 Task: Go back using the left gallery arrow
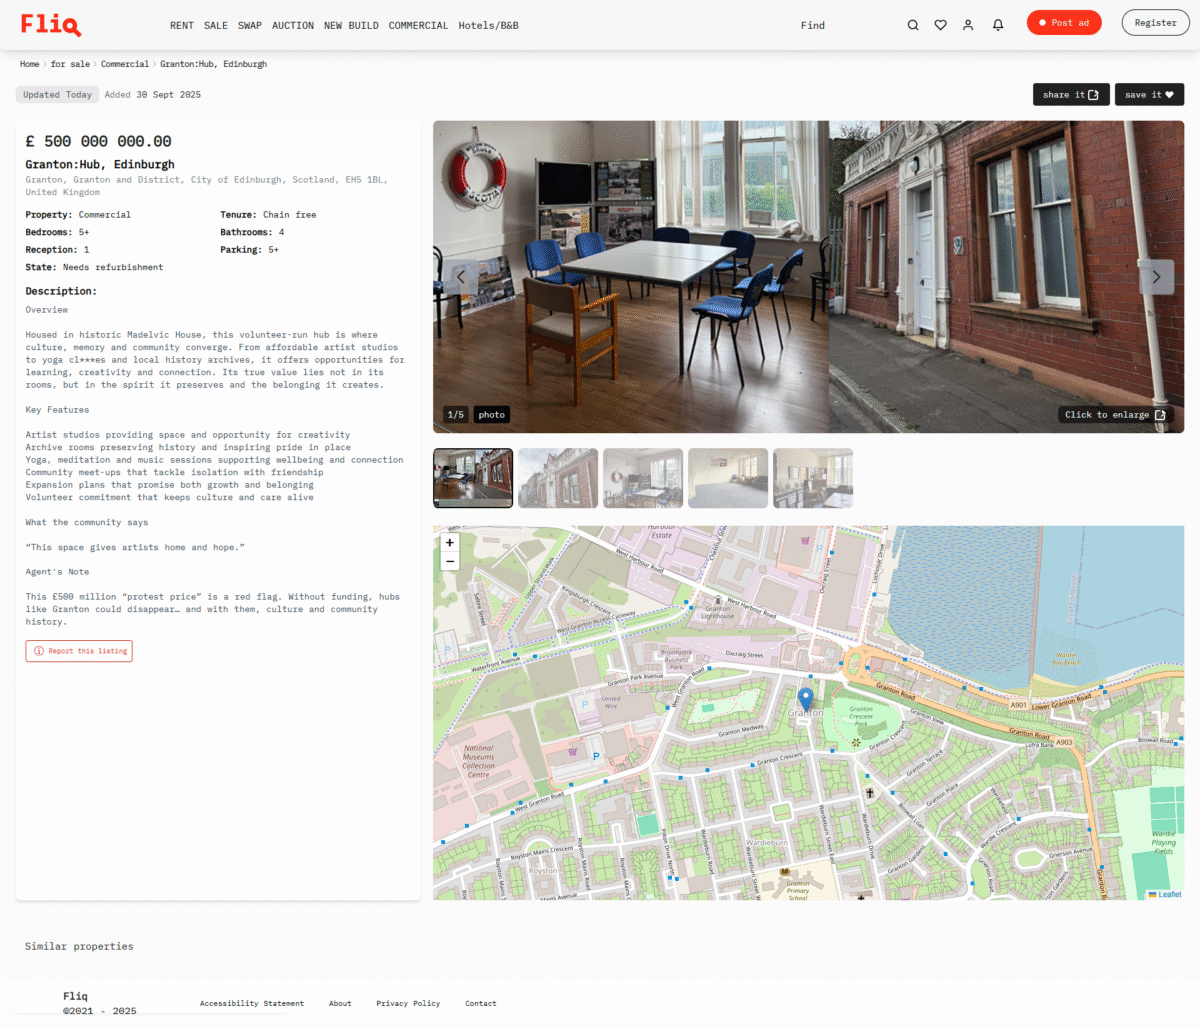click(461, 277)
